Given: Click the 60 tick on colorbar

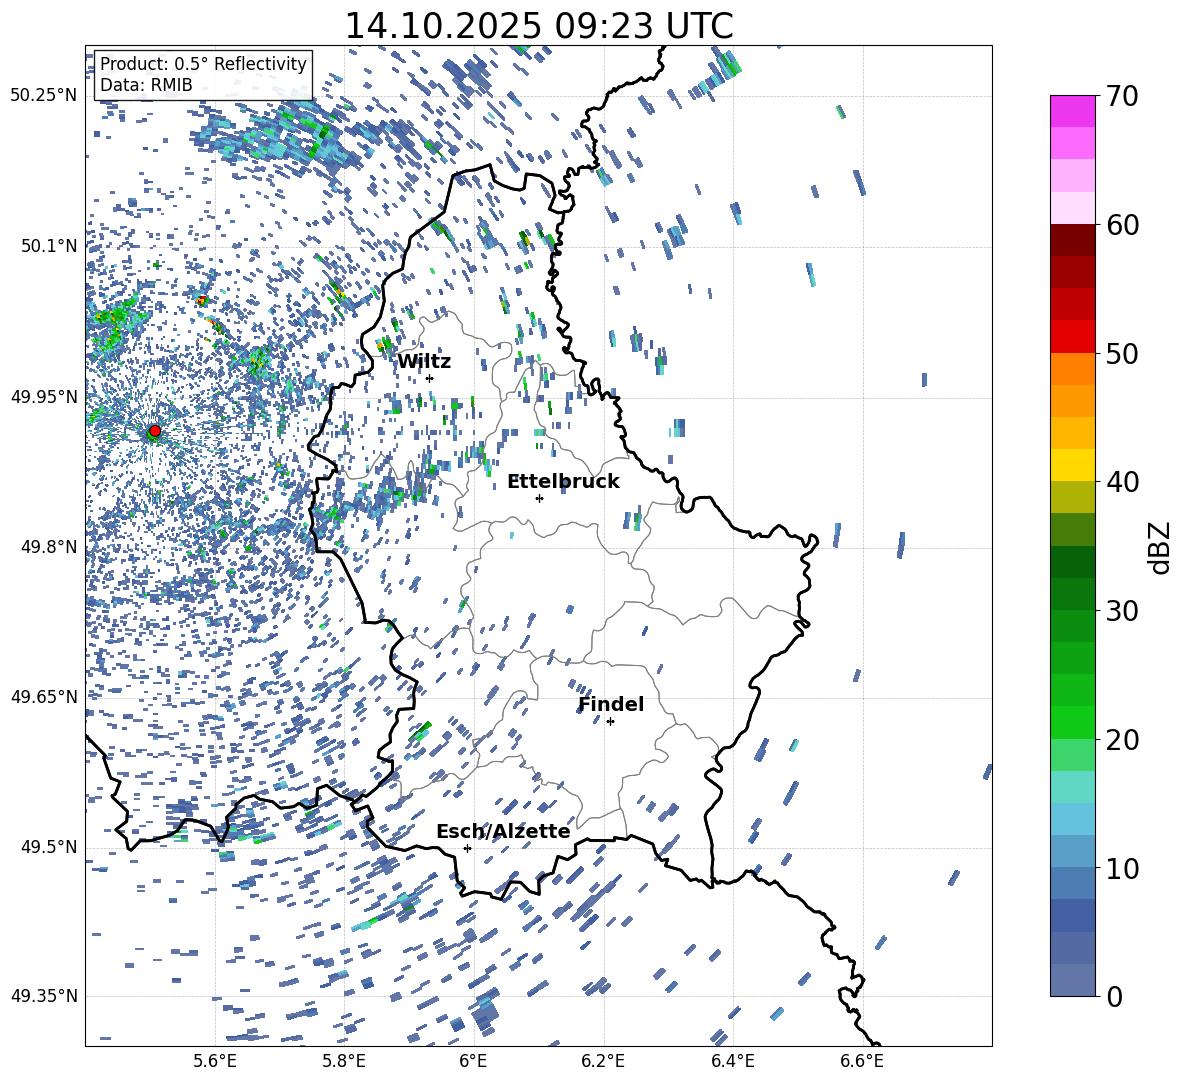Looking at the screenshot, I should (x=1122, y=225).
